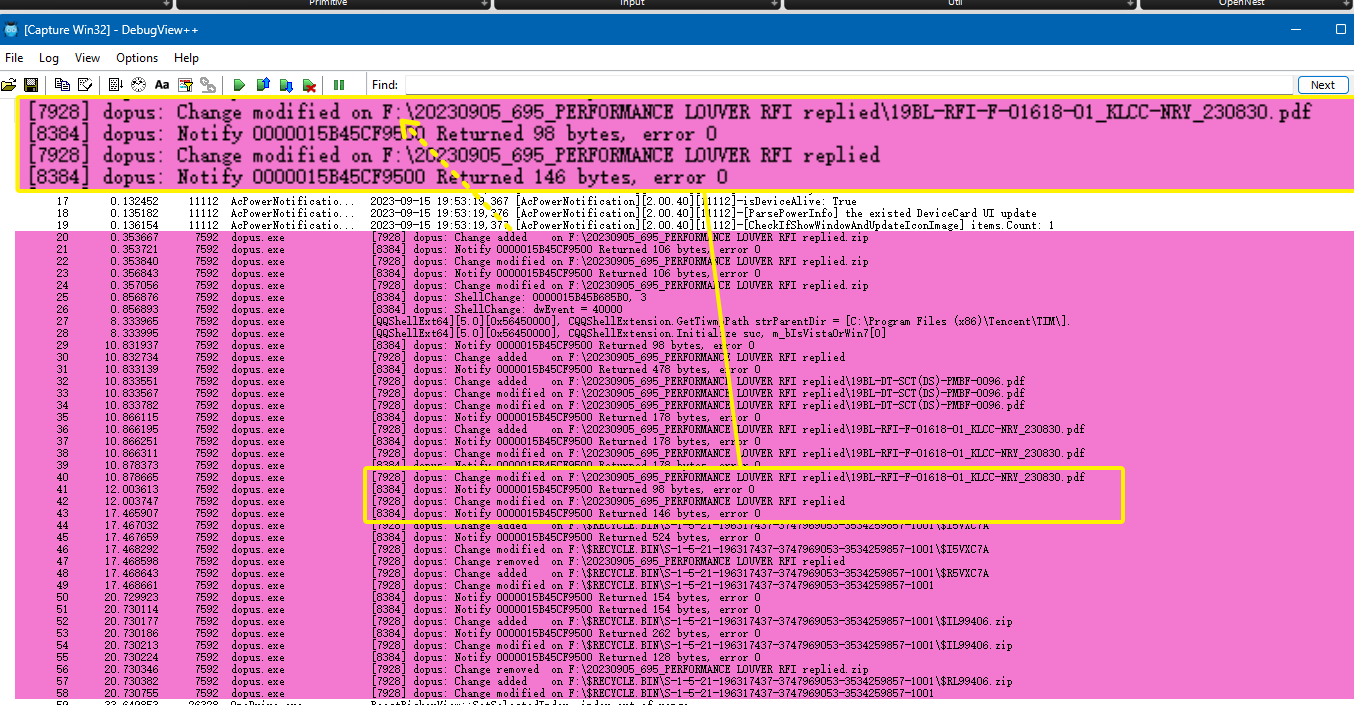Open the Help menu

pos(187,58)
